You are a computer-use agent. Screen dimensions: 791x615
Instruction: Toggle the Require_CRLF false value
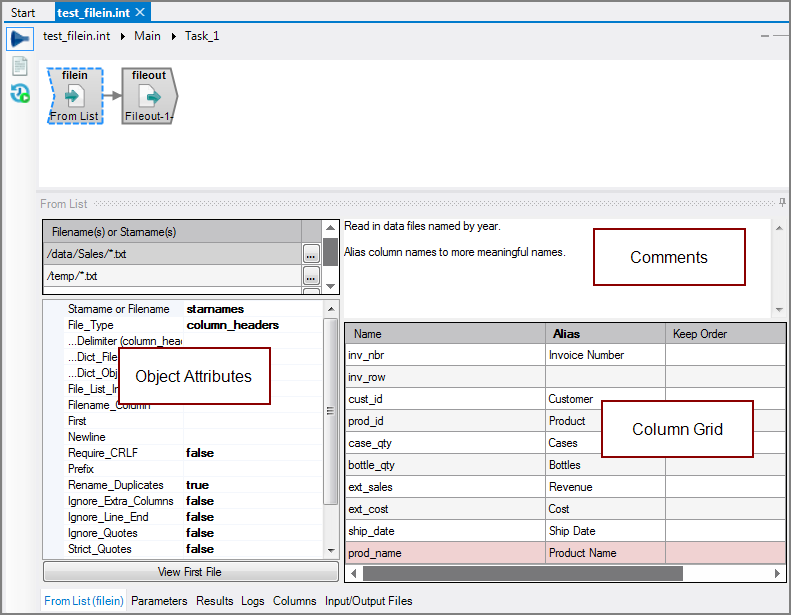pos(200,453)
